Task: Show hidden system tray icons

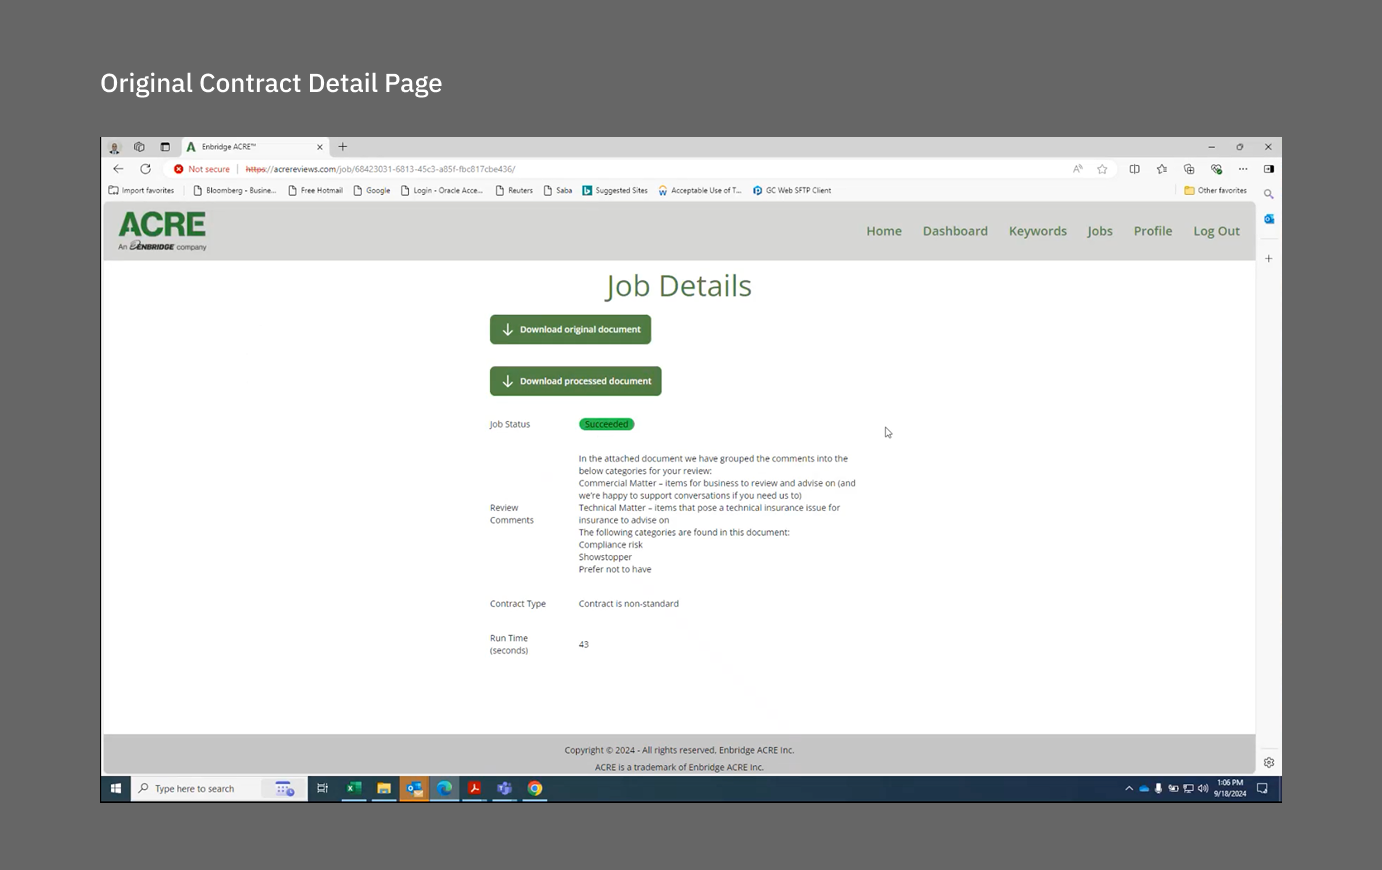Action: 1129,788
